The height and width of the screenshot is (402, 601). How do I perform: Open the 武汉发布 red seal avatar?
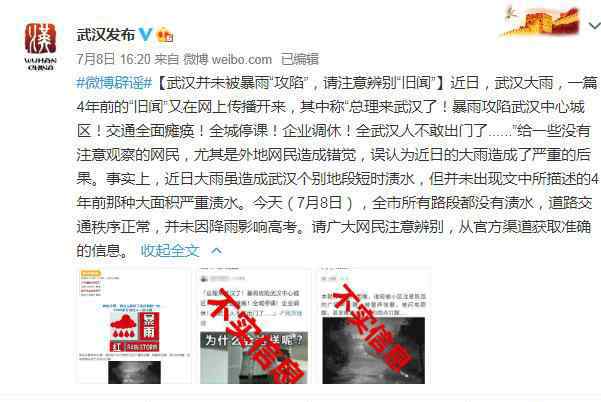(40, 38)
